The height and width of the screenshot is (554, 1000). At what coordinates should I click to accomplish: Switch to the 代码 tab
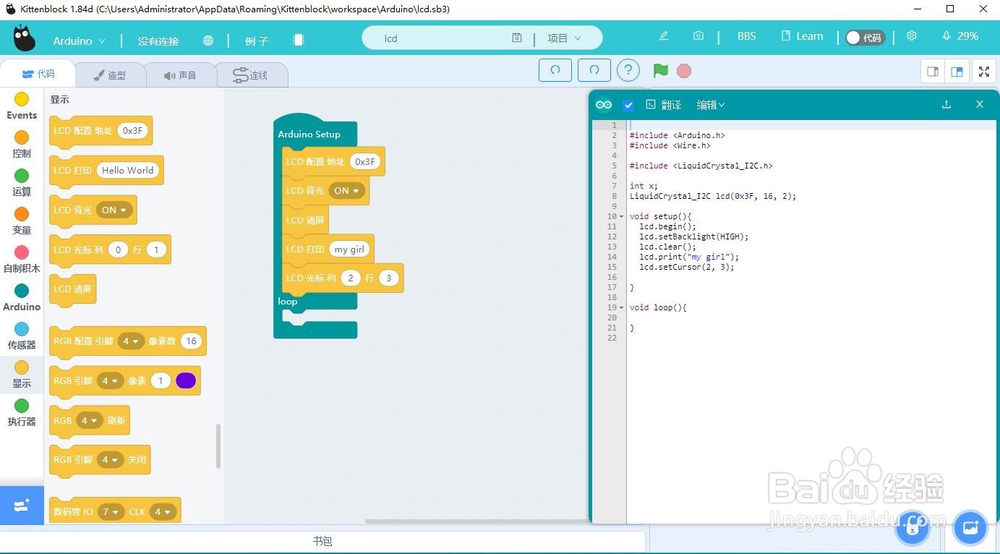pos(38,74)
